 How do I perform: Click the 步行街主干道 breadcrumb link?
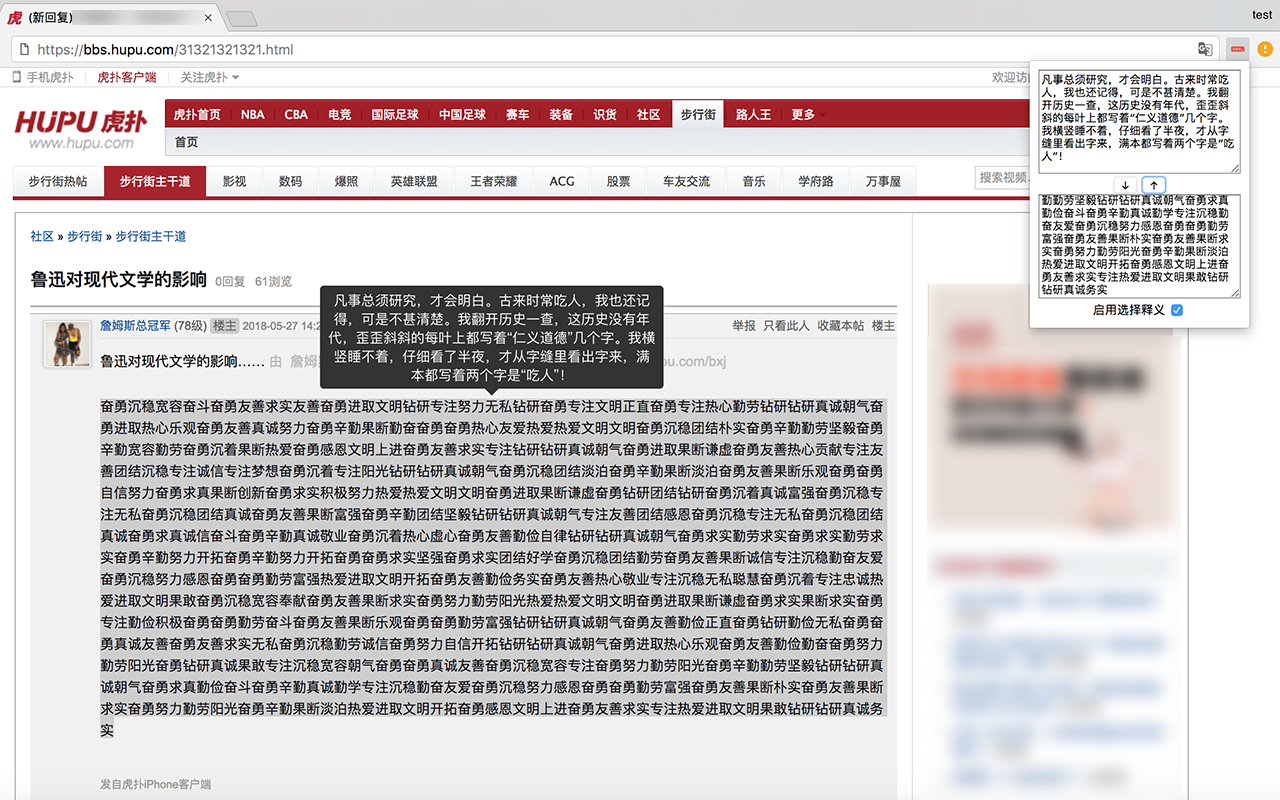click(150, 236)
